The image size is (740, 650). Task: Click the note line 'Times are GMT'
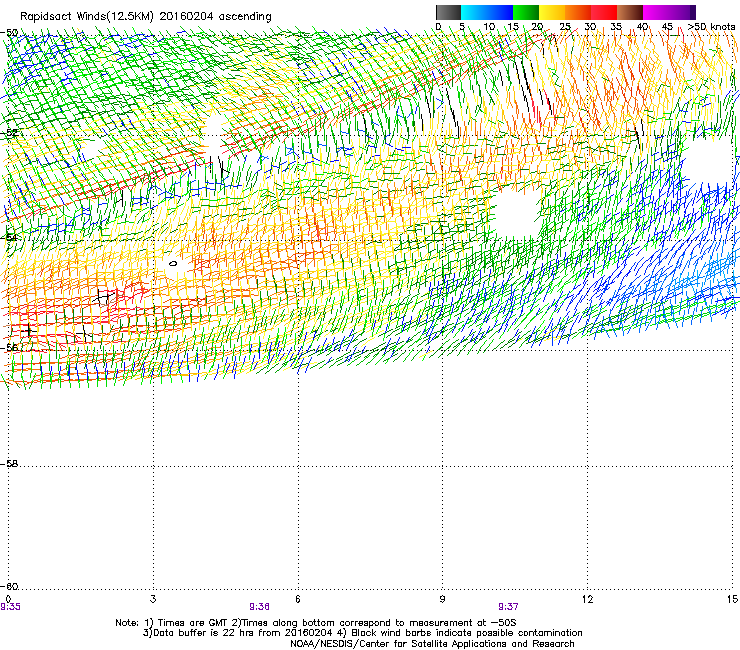click(193, 623)
